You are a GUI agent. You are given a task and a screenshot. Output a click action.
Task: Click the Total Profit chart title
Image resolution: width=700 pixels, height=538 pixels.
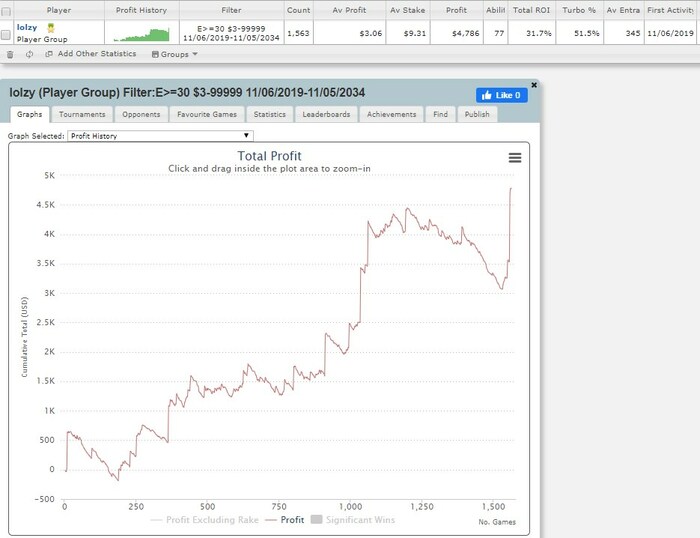pyautogui.click(x=269, y=156)
